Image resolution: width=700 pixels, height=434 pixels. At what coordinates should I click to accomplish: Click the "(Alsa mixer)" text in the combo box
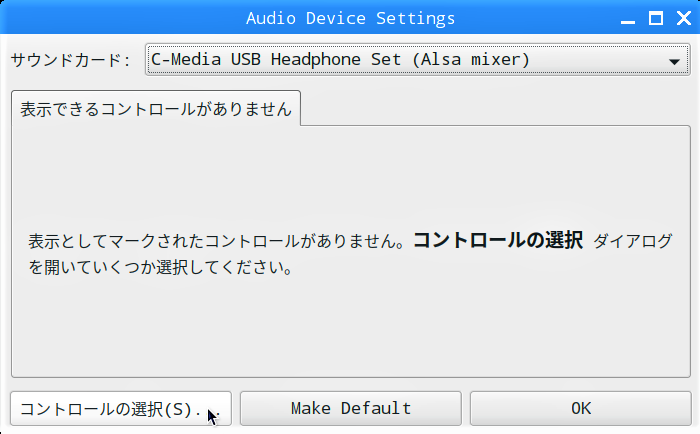pos(470,60)
